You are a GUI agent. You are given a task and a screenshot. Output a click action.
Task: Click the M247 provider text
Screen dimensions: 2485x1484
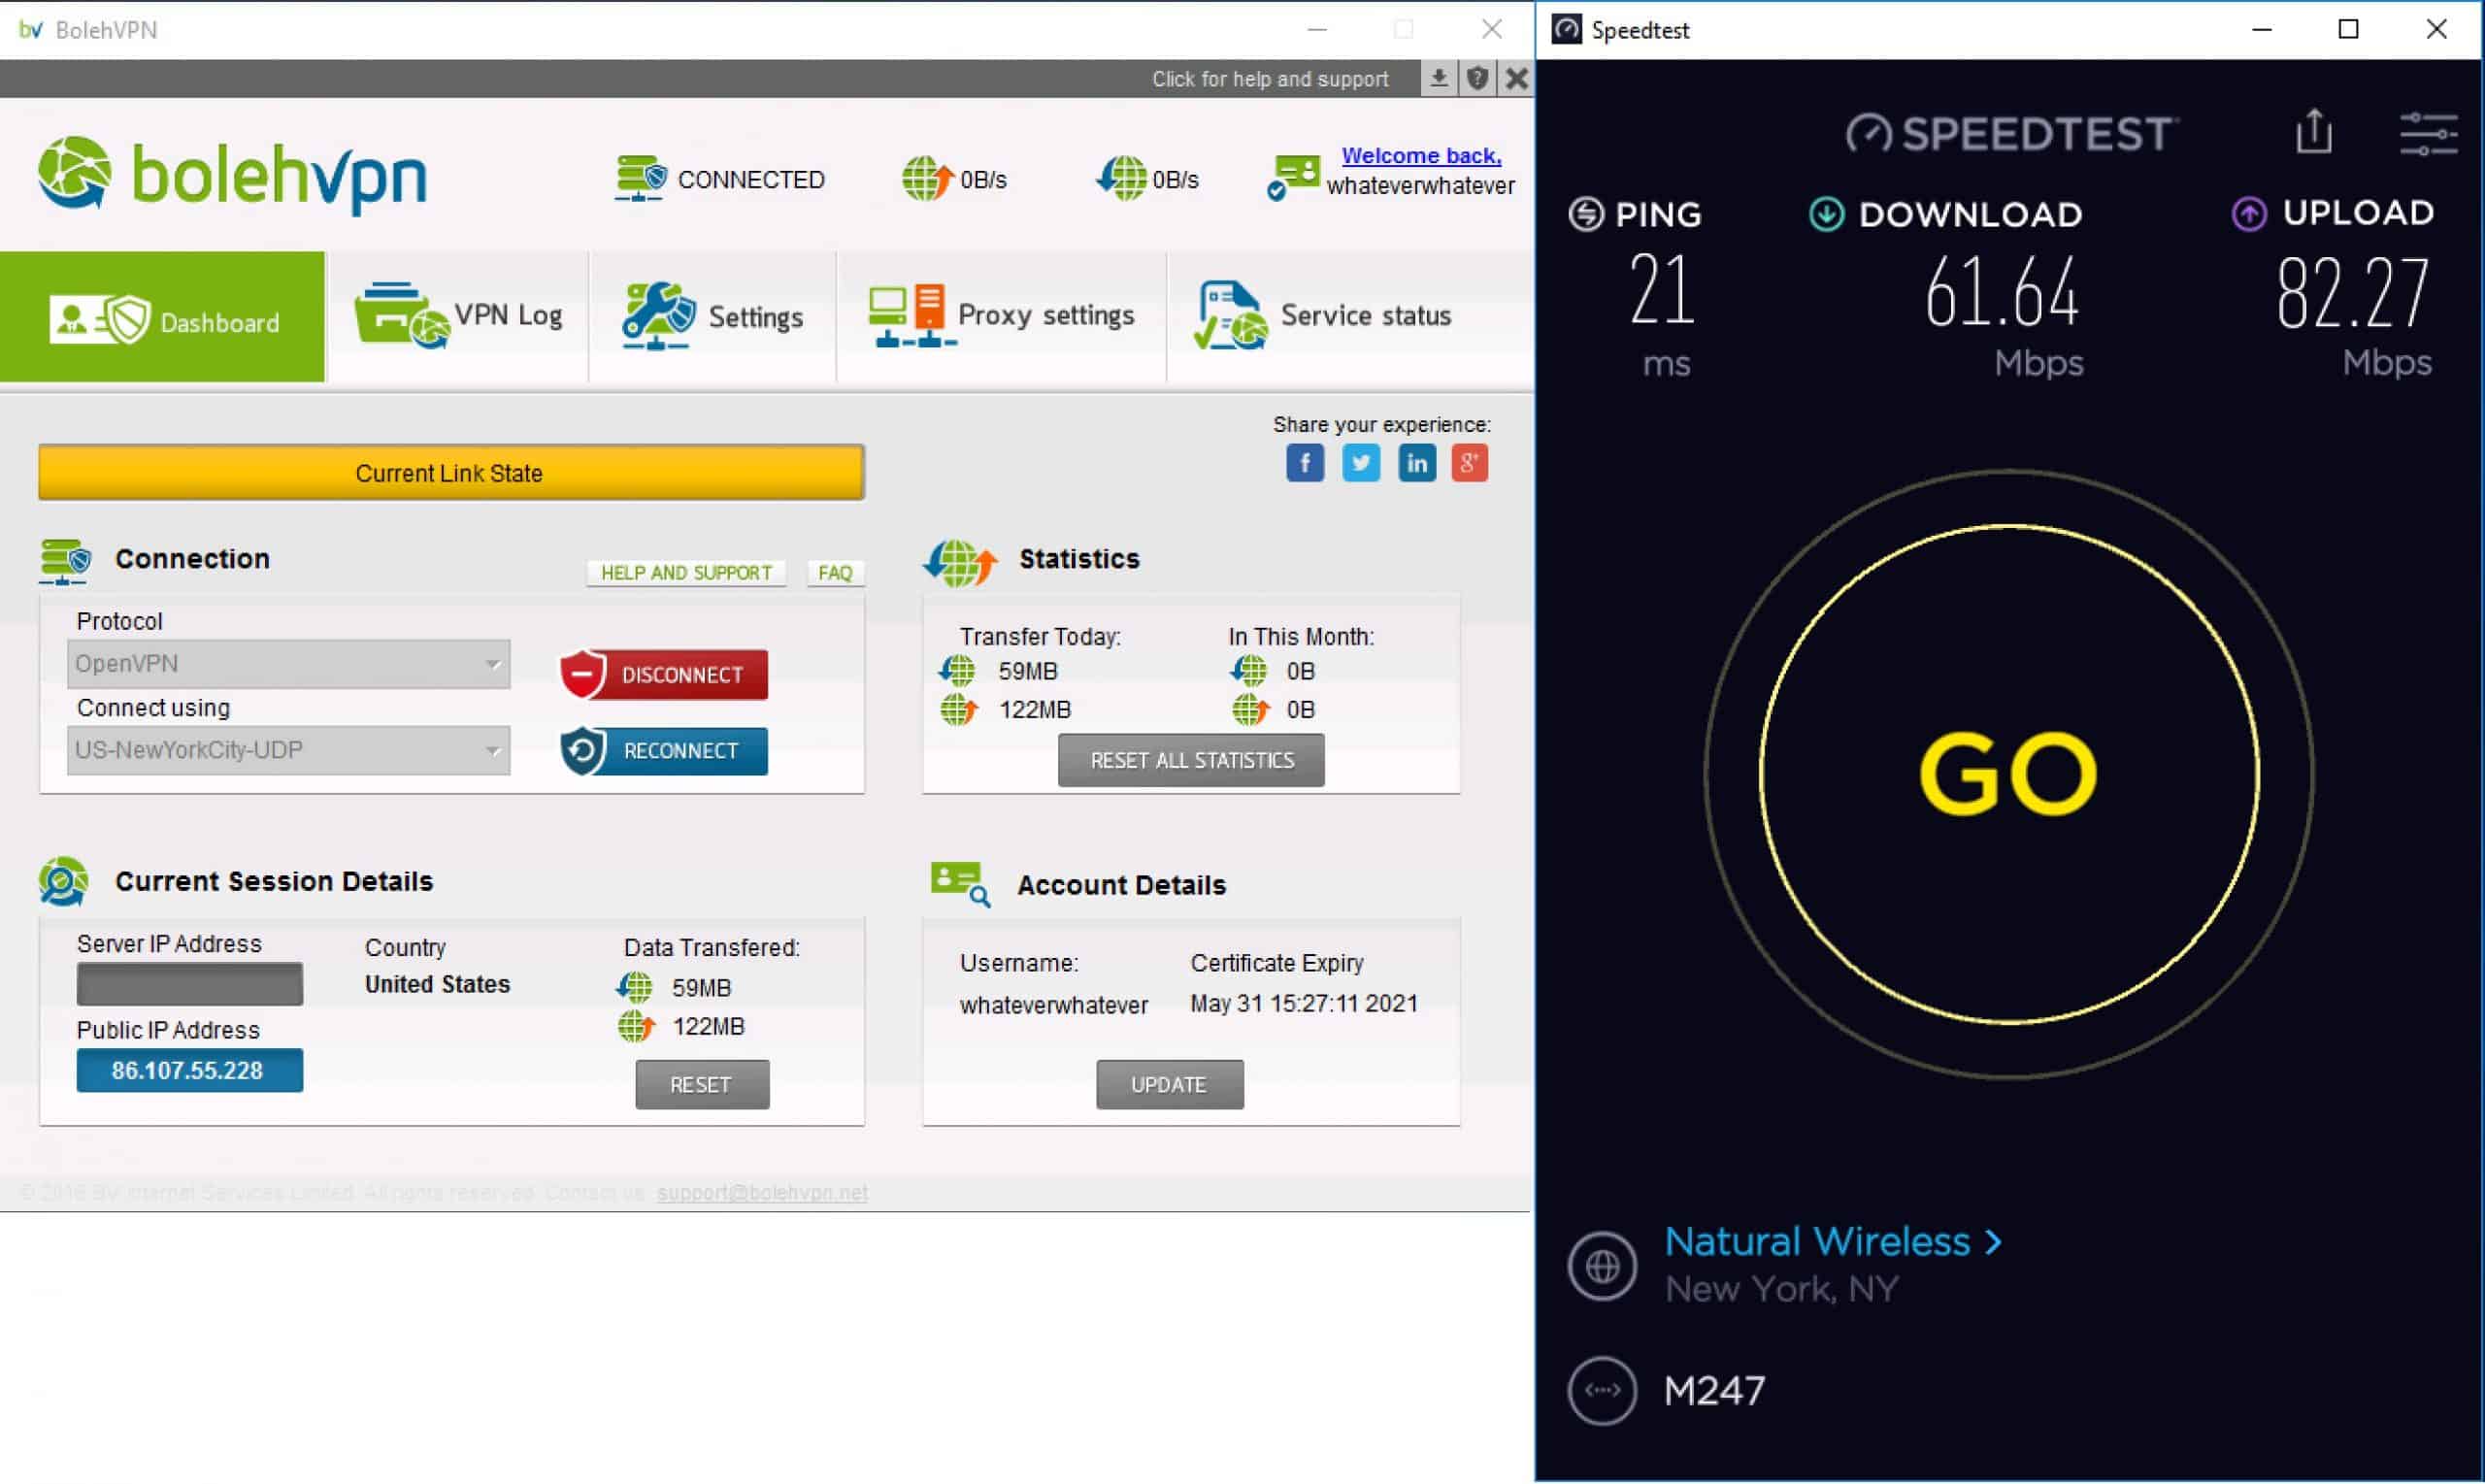(x=1714, y=1391)
